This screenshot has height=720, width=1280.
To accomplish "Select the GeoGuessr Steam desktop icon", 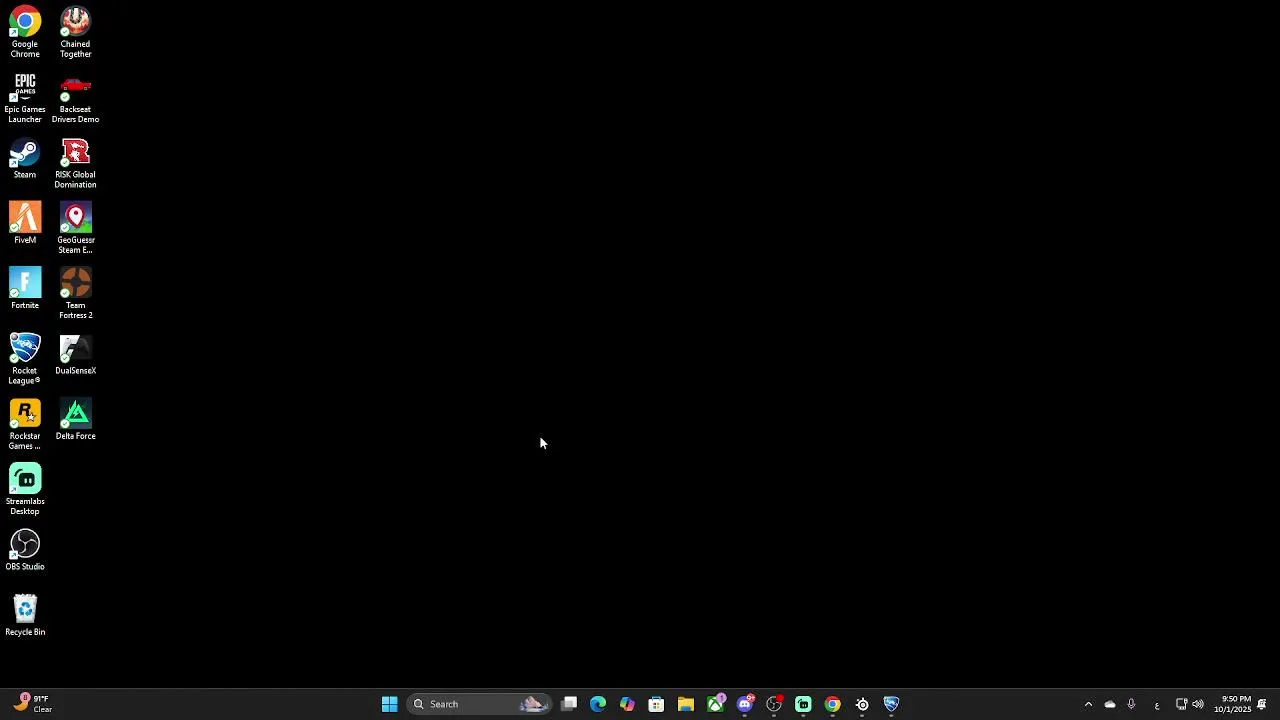I will [75, 228].
